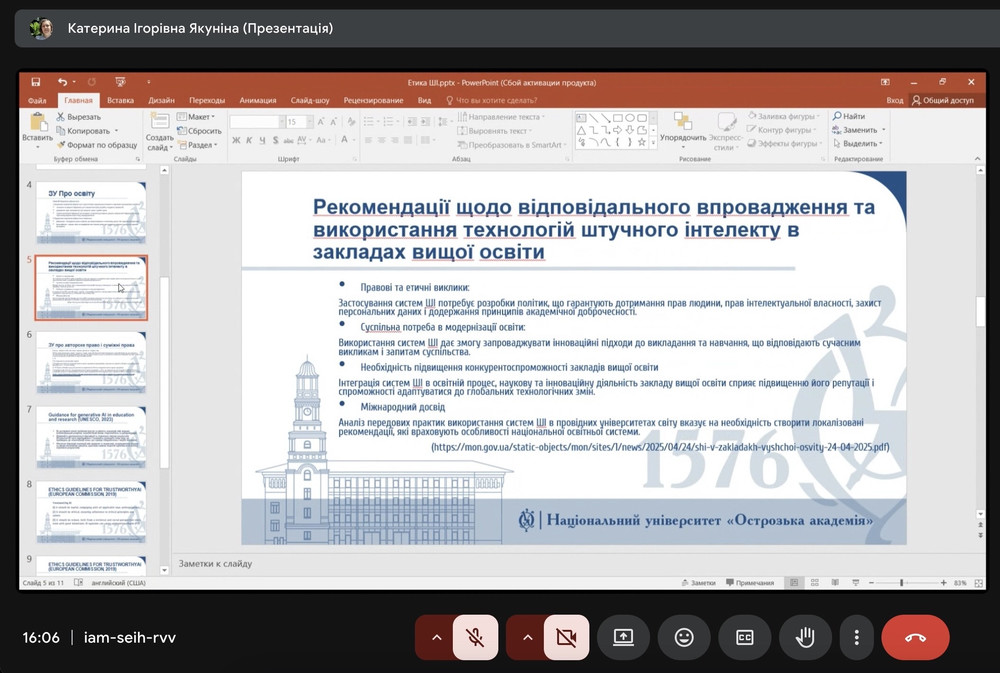1000x673 pixels.
Task: Raise your hand in the meeting
Action: (x=805, y=637)
